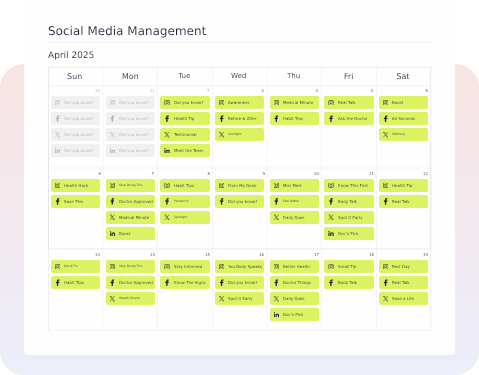This screenshot has height=375, width=479.
Task: Open the Doctor Things Facebook post
Action: pos(294,283)
